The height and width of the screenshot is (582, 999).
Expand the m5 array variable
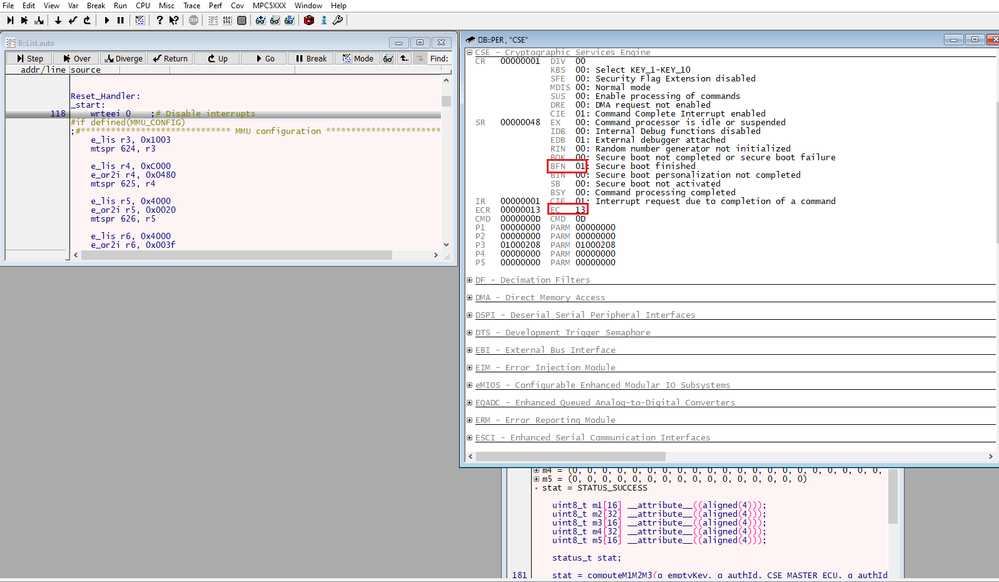pos(536,479)
